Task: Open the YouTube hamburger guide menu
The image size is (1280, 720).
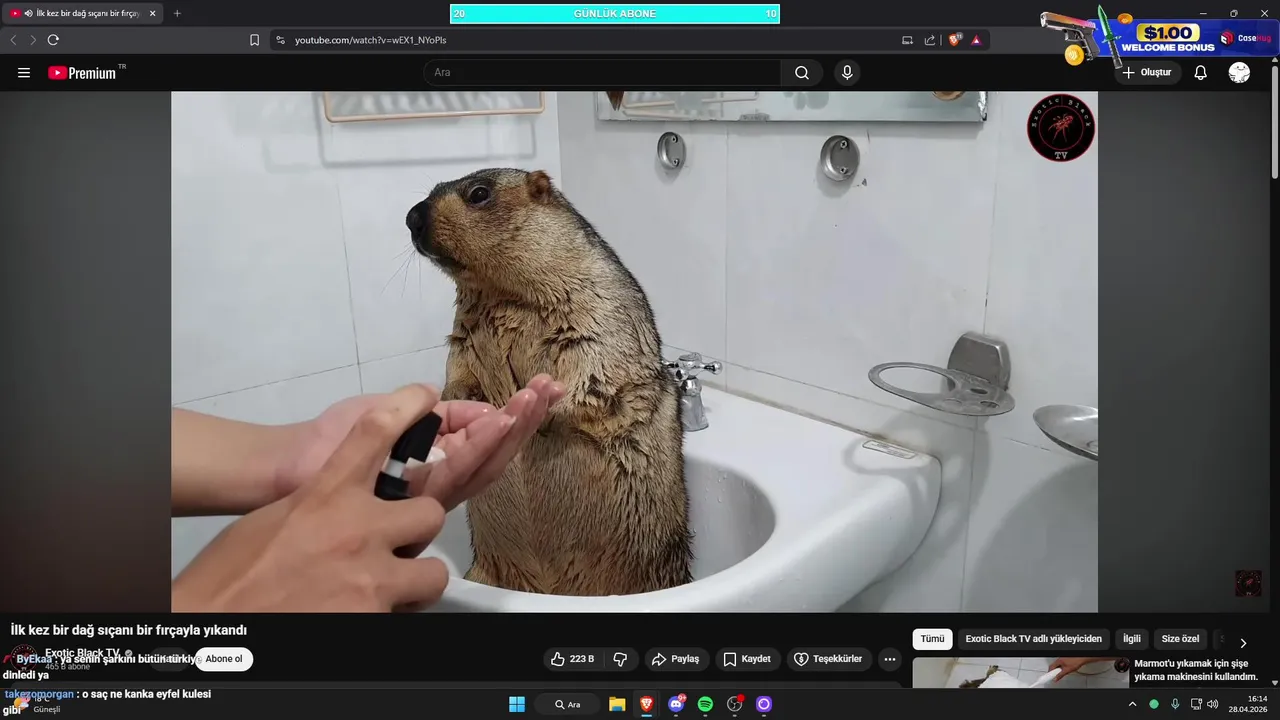Action: (x=24, y=73)
